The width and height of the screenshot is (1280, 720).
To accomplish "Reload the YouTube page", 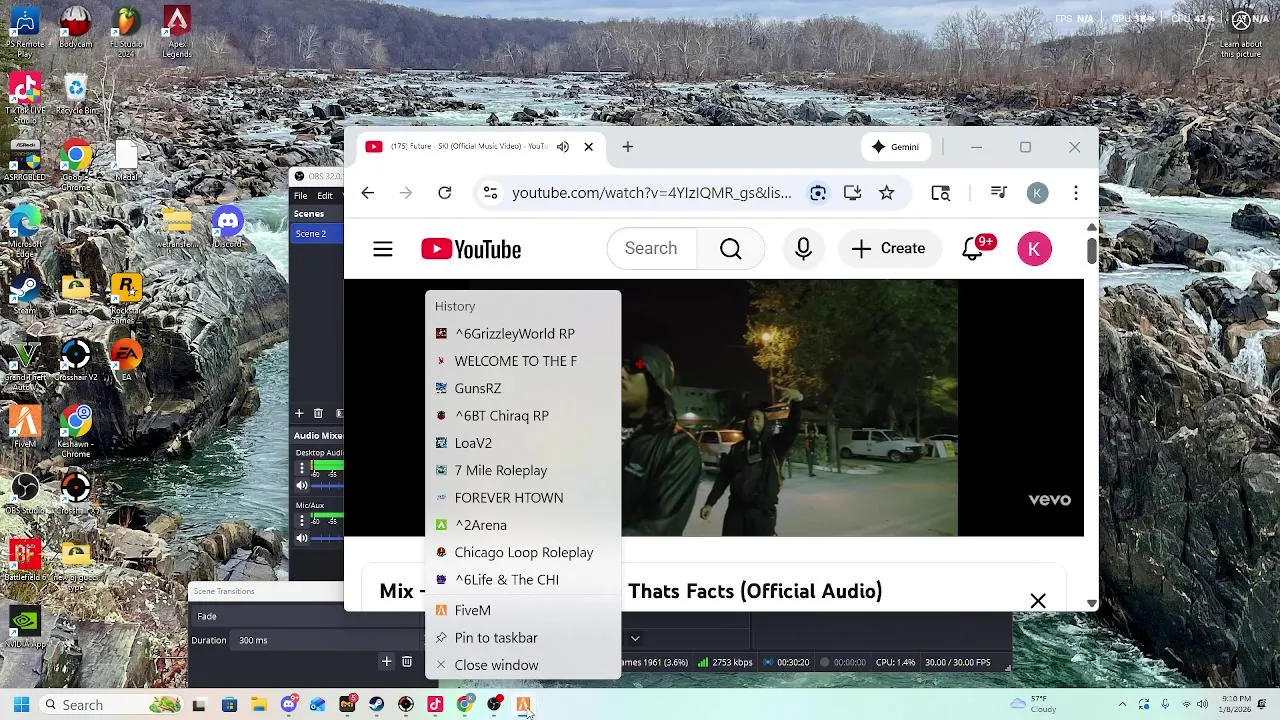I will click(445, 193).
